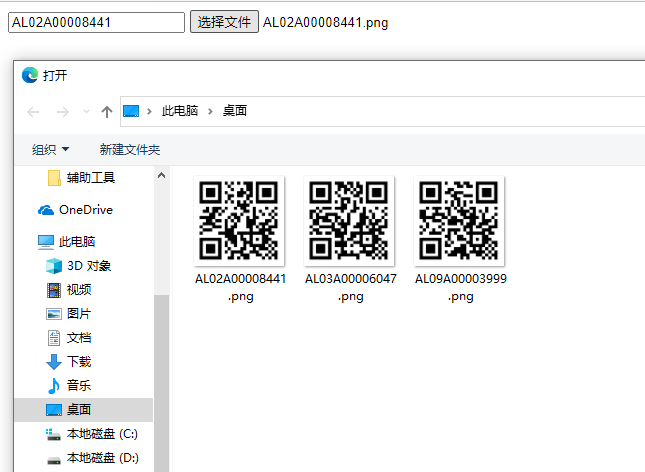This screenshot has width=645, height=472.
Task: Open 下载 folder in navigation pane
Action: 69,362
